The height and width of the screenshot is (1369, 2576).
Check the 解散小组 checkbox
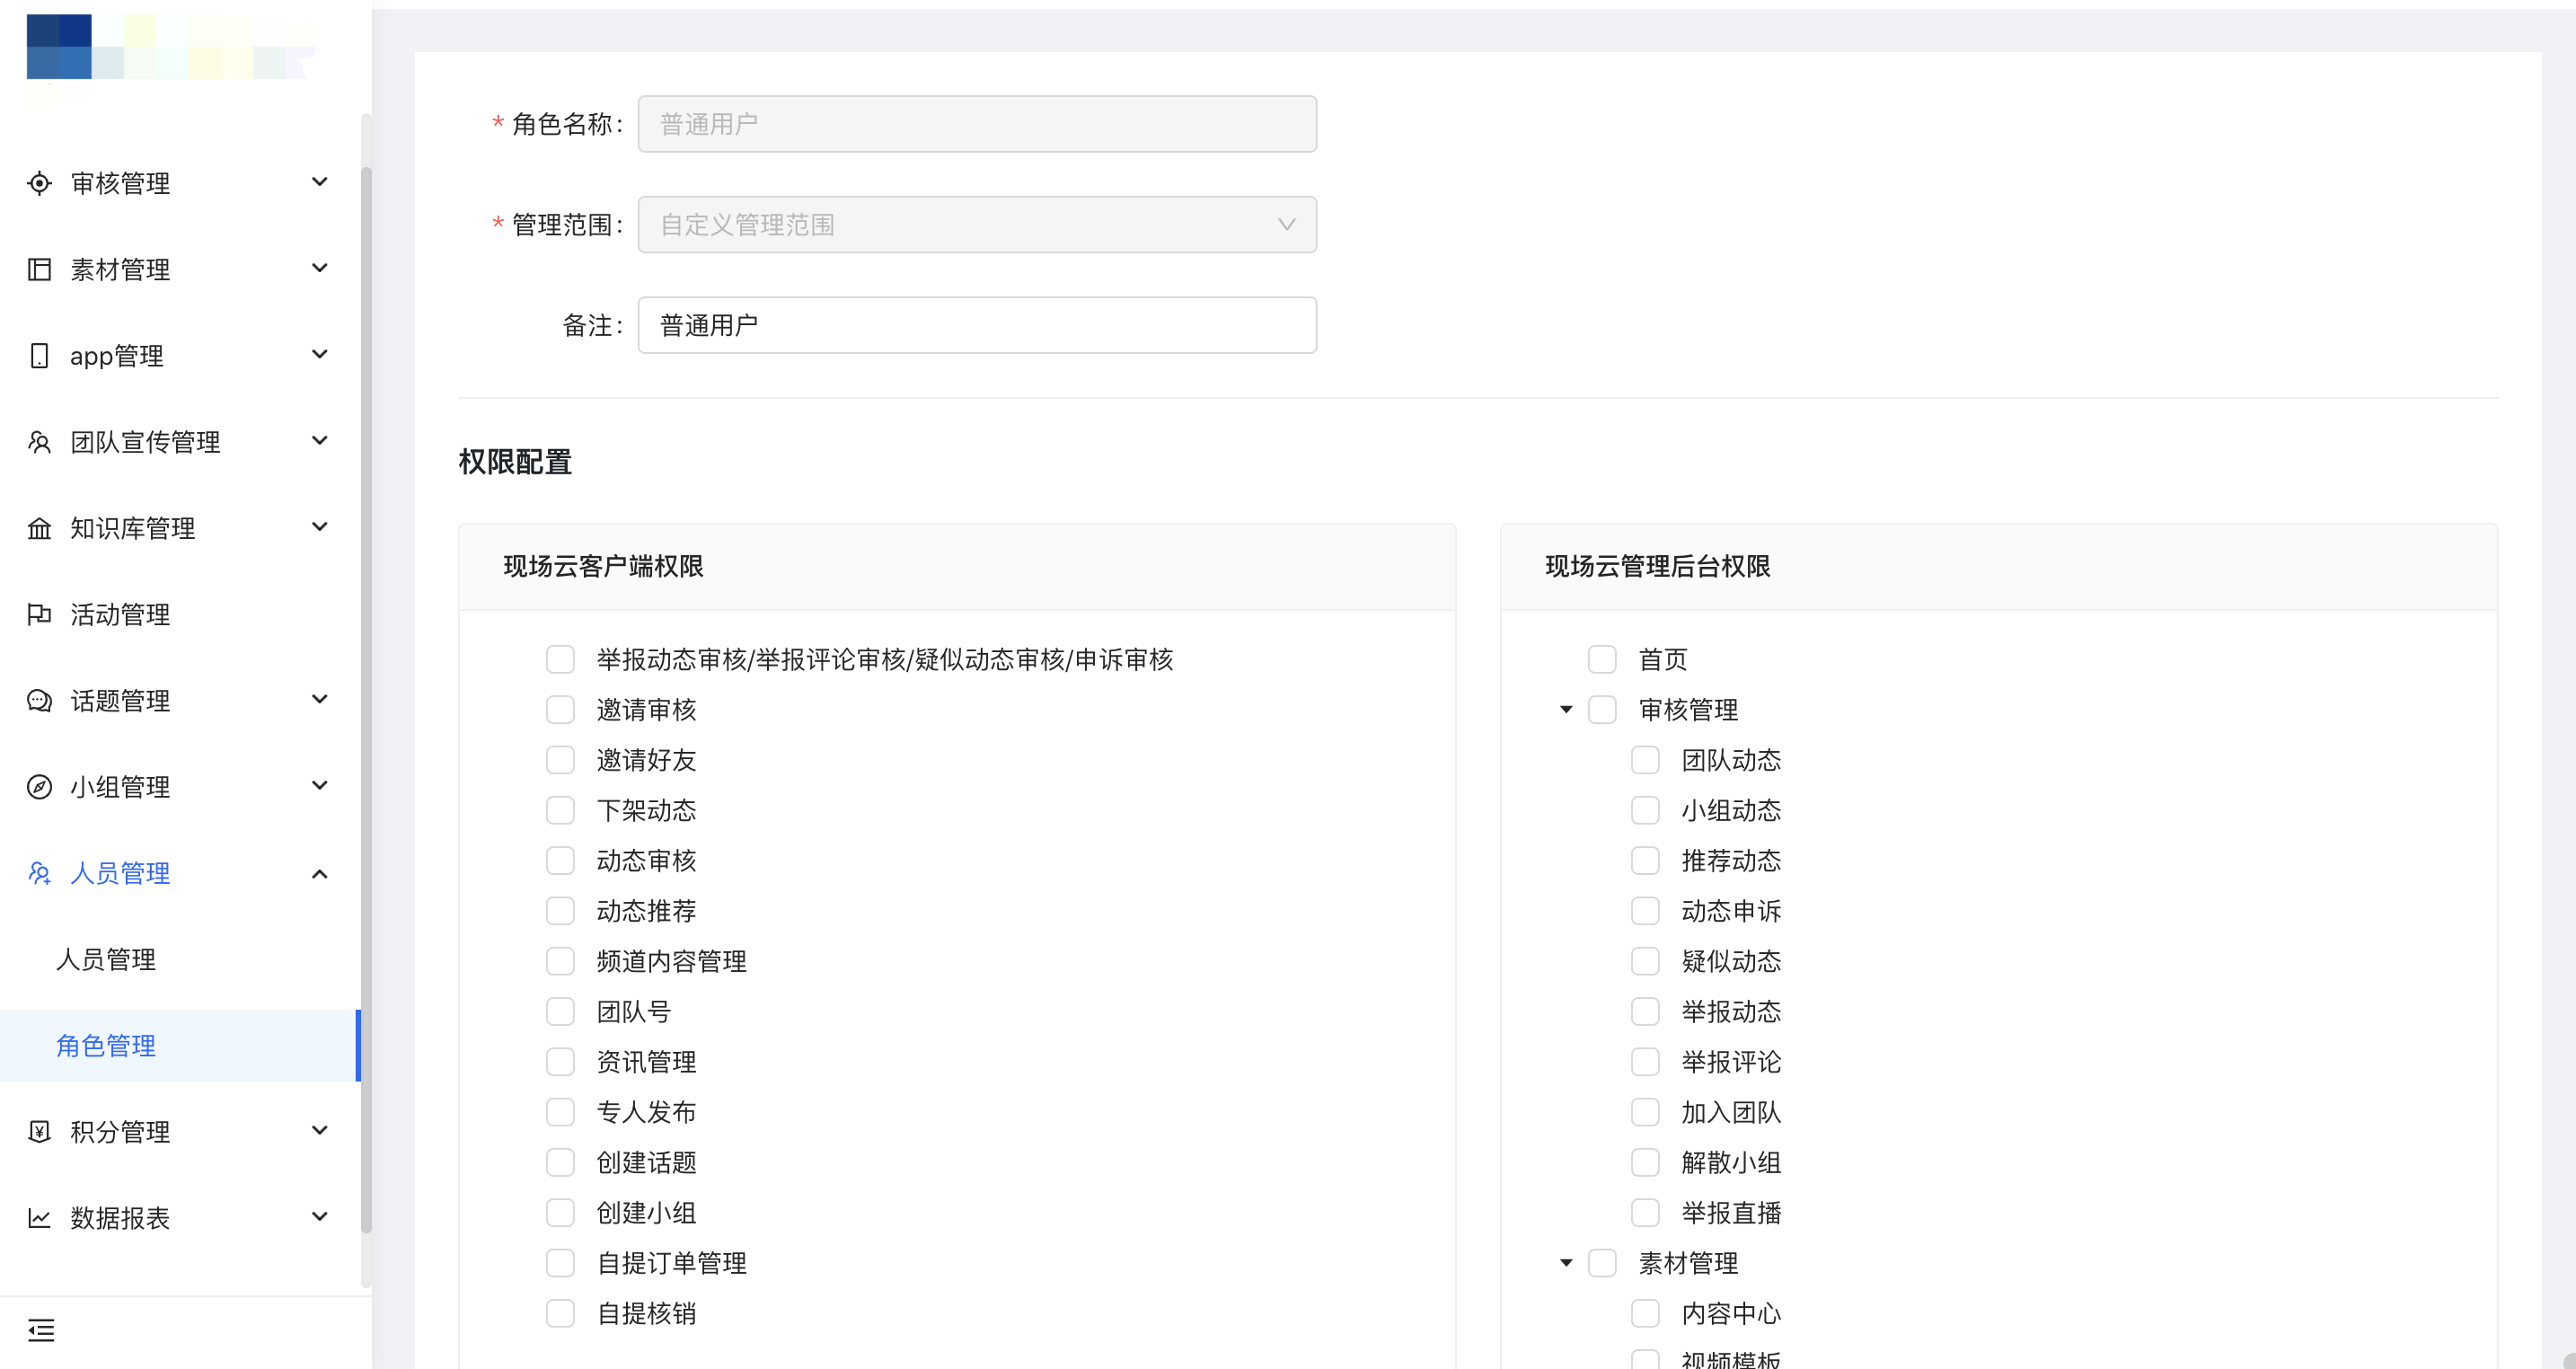click(1645, 1162)
